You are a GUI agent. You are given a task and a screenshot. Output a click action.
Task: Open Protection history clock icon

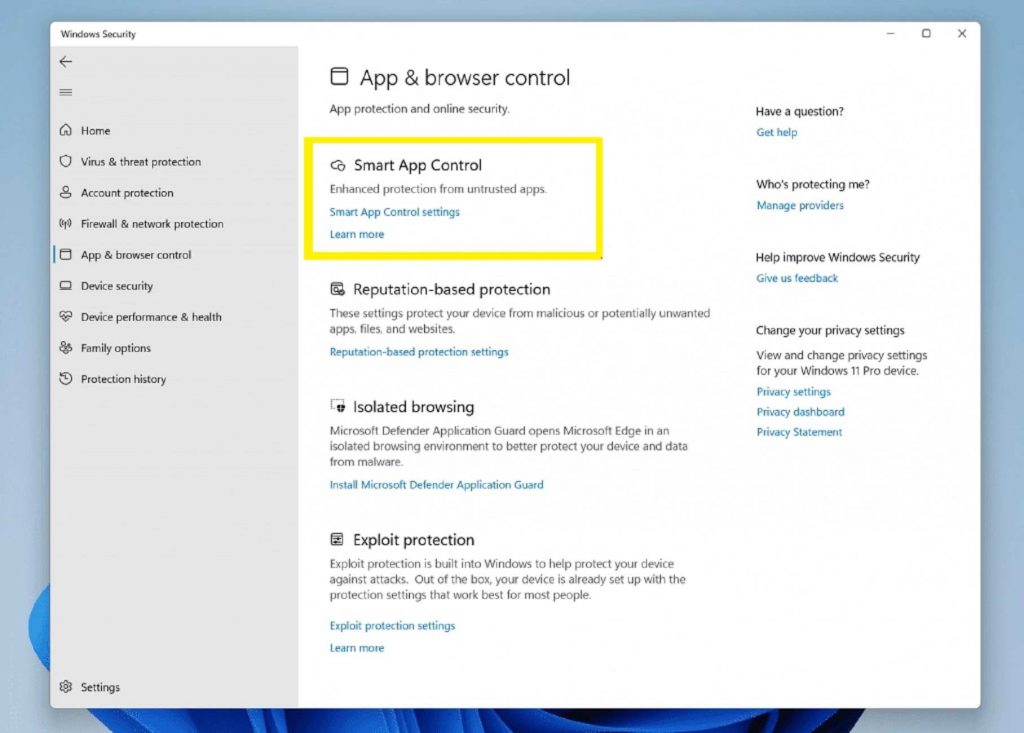(66, 379)
